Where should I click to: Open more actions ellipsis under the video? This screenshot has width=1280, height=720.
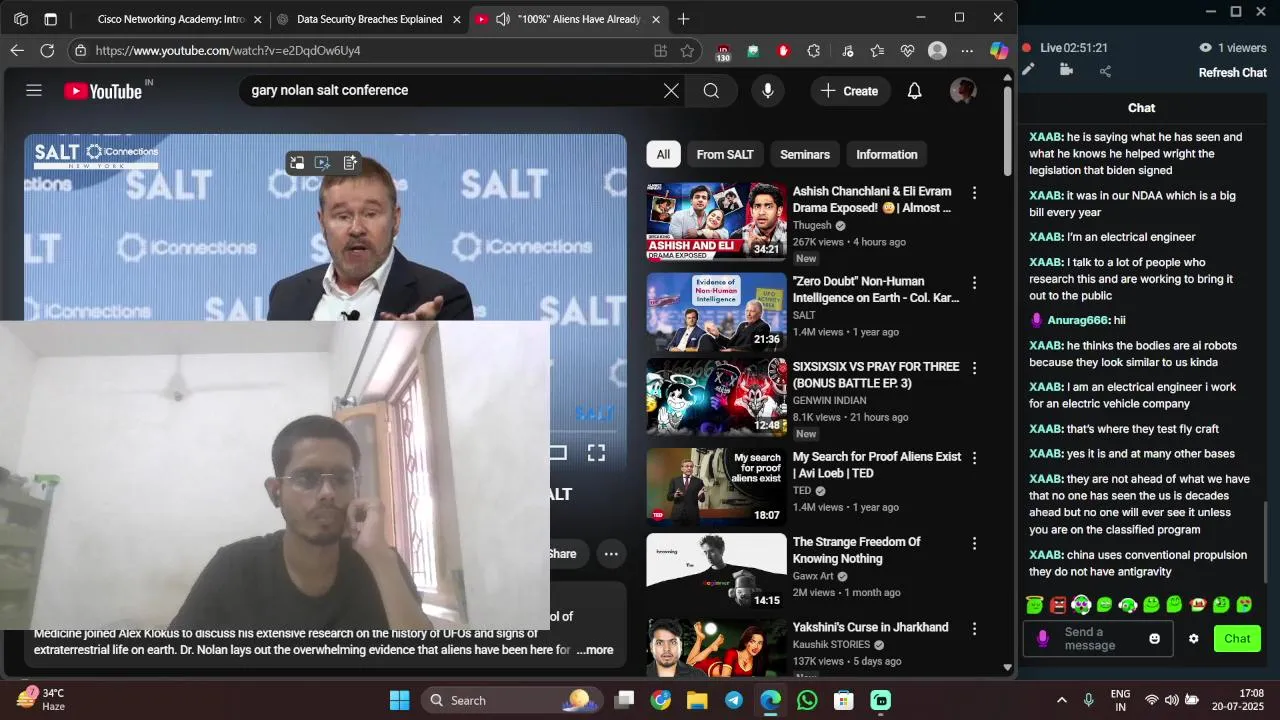(611, 554)
